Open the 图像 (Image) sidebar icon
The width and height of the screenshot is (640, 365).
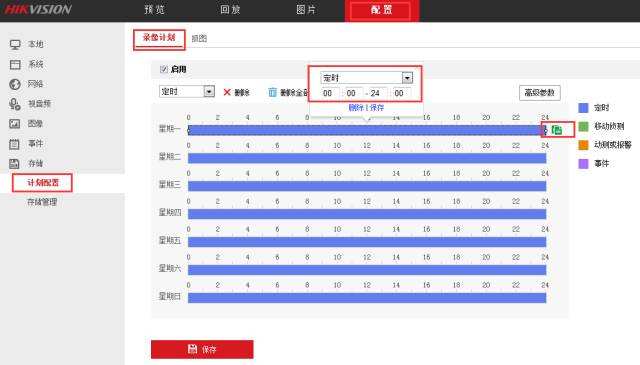[15, 124]
